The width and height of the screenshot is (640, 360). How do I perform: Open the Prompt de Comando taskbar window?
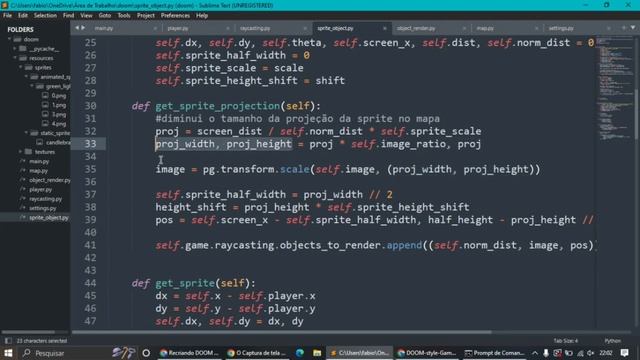pyautogui.click(x=495, y=353)
